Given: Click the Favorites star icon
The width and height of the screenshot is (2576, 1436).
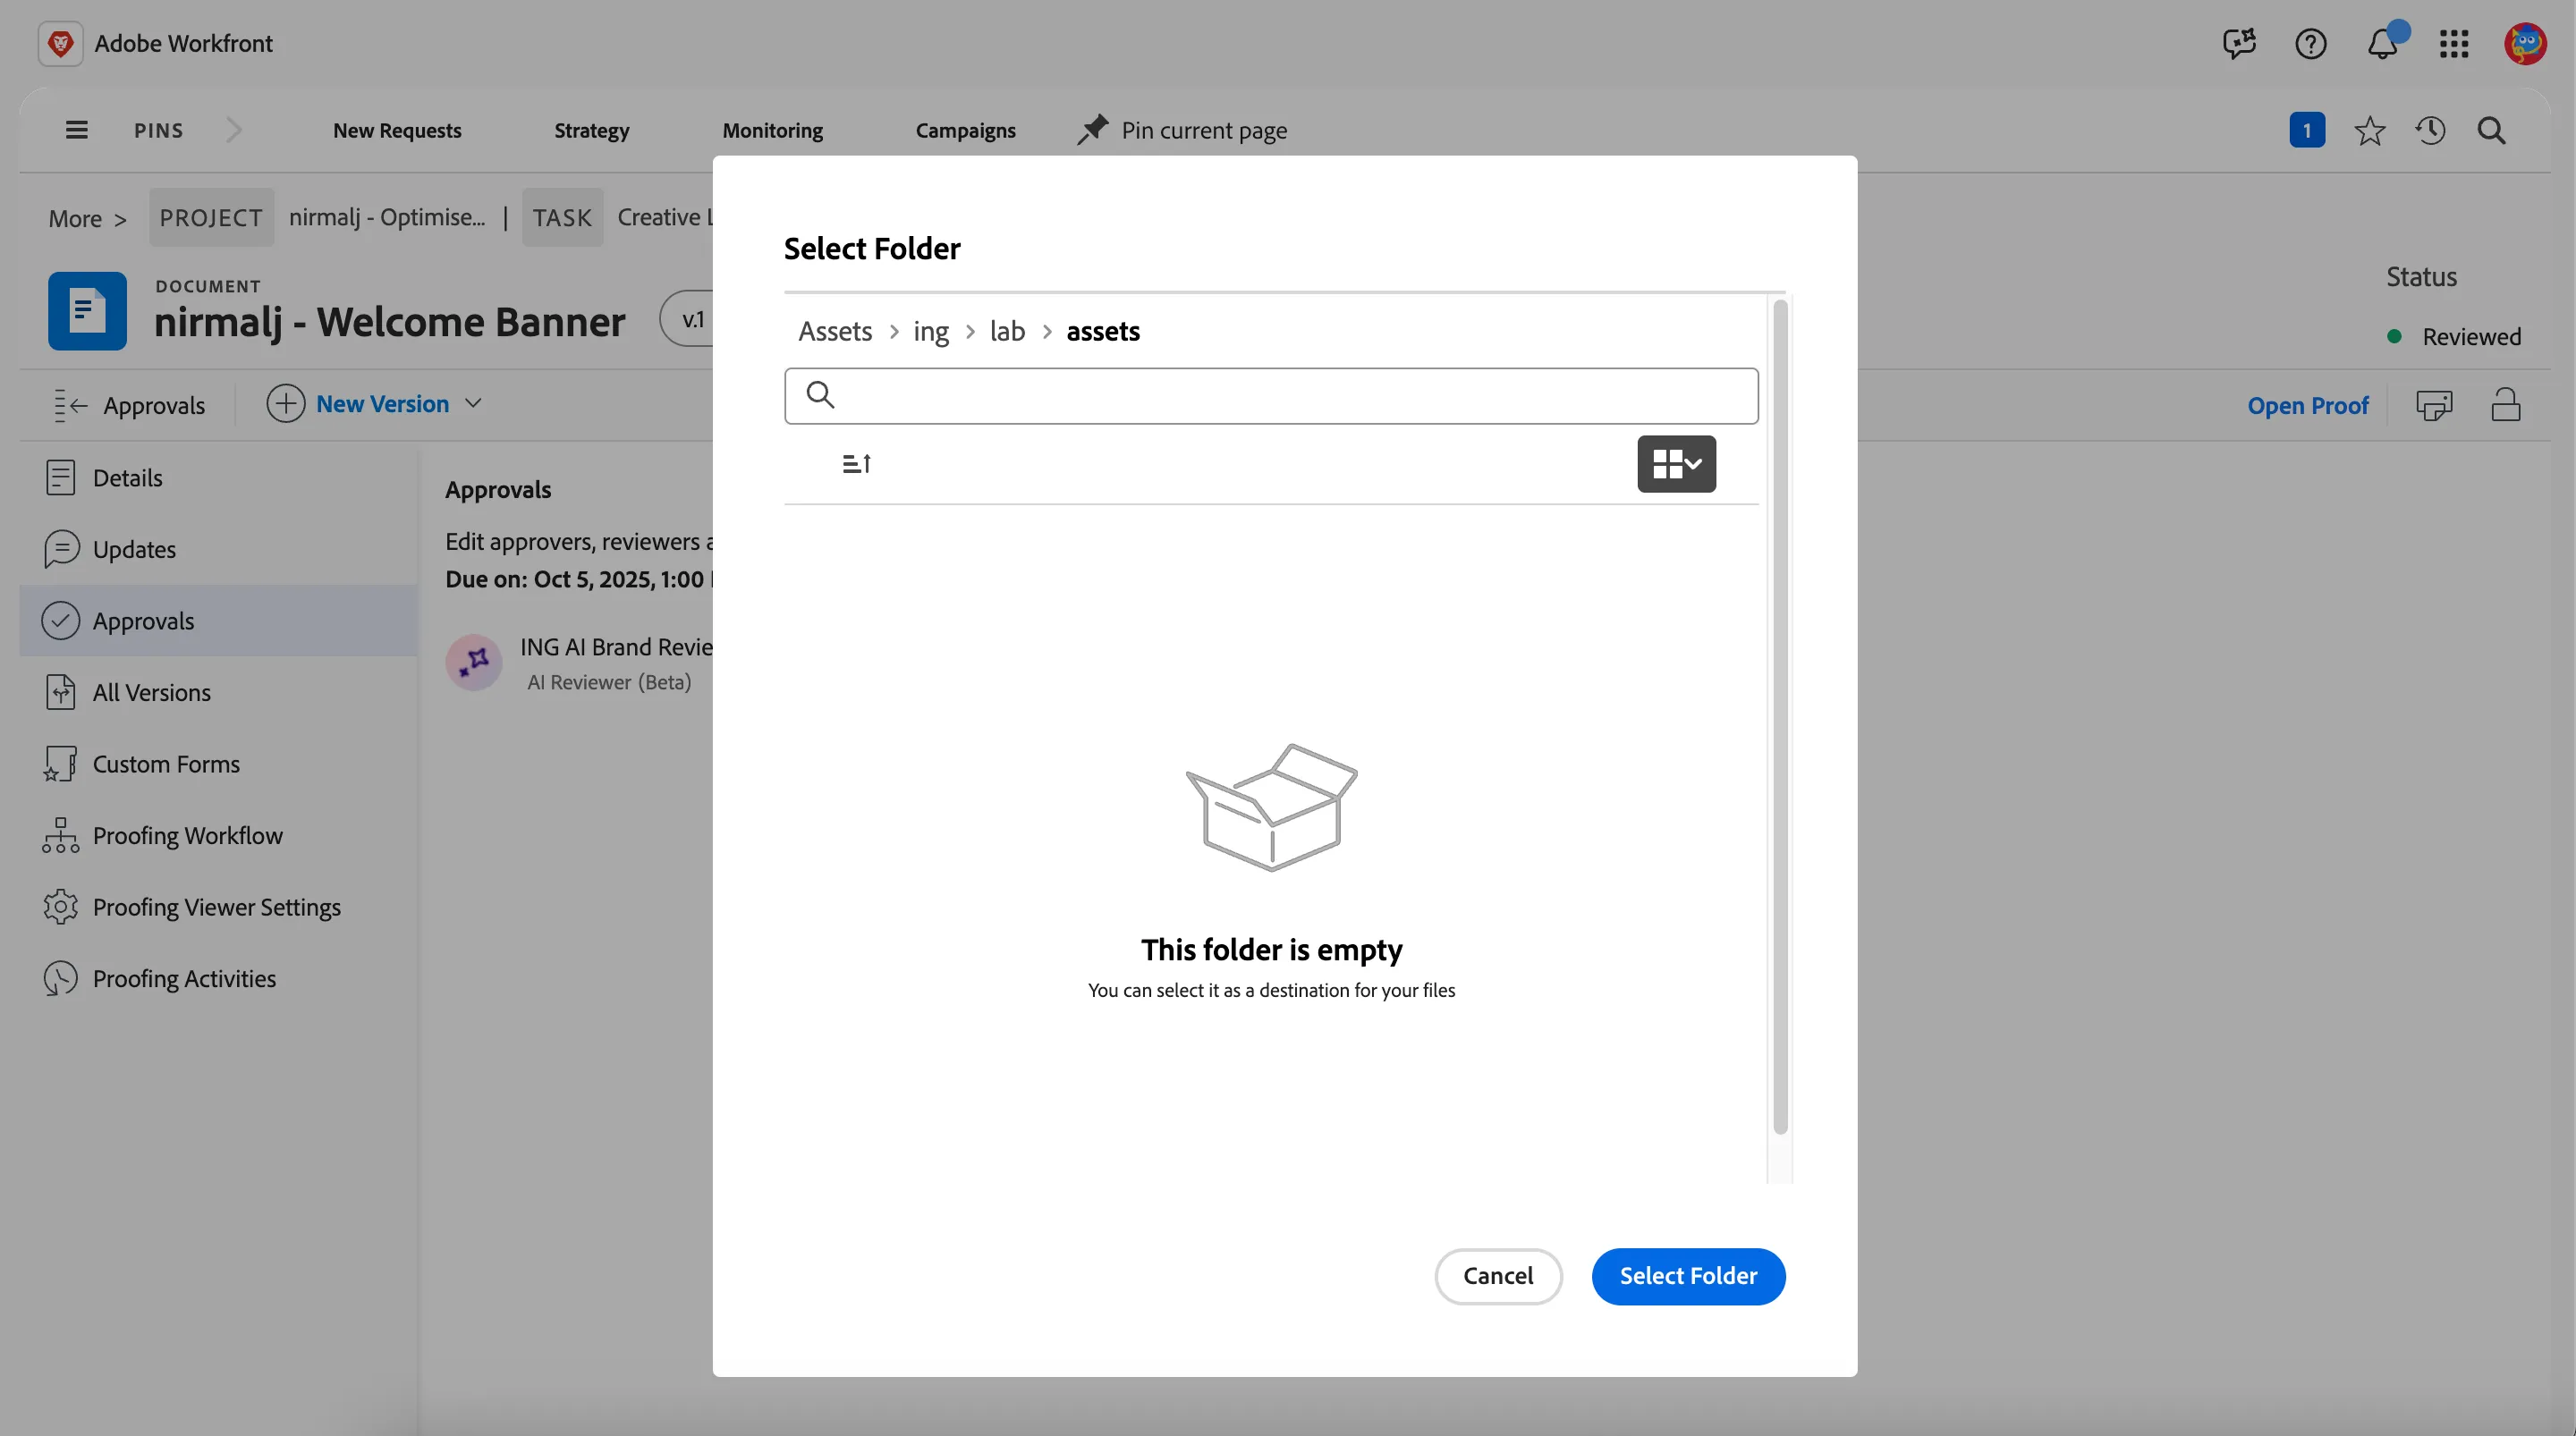Looking at the screenshot, I should click(x=2369, y=130).
